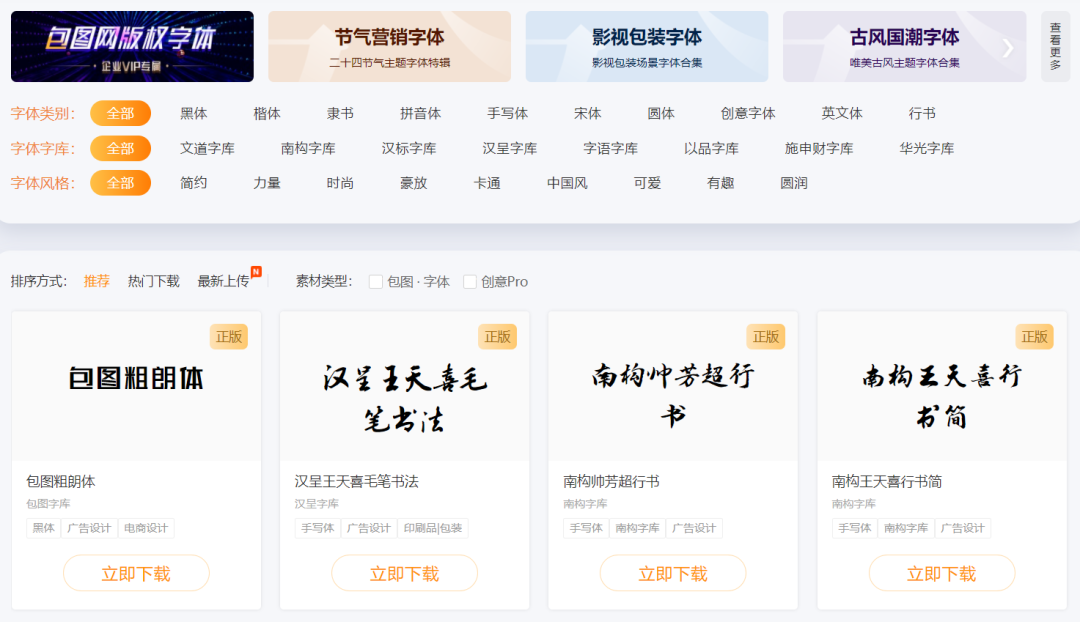Screen dimensions: 1080x622
Task: Choose the 汉标字库 font library
Action: coord(409,148)
